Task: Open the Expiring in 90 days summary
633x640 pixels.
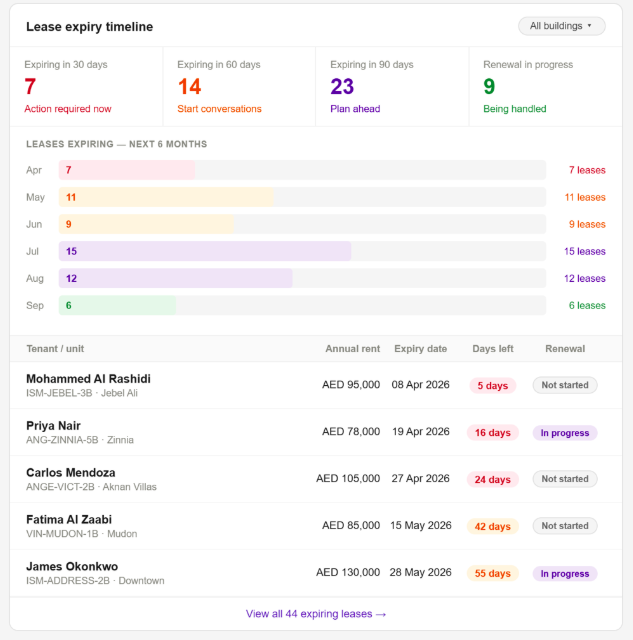Action: [392, 87]
